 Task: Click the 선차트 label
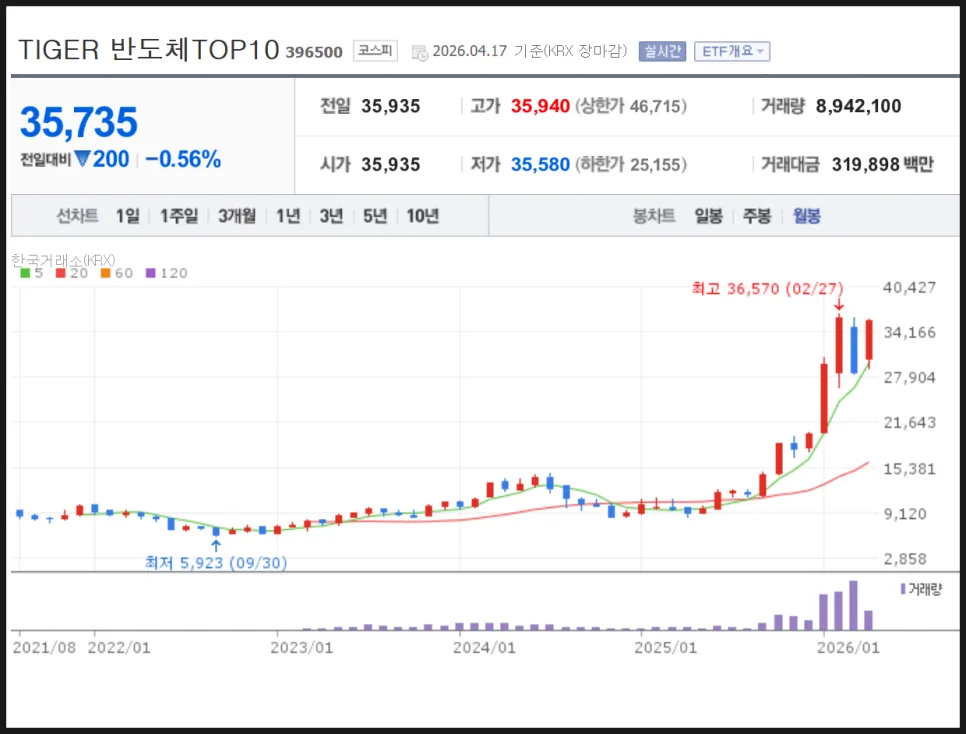tap(78, 216)
